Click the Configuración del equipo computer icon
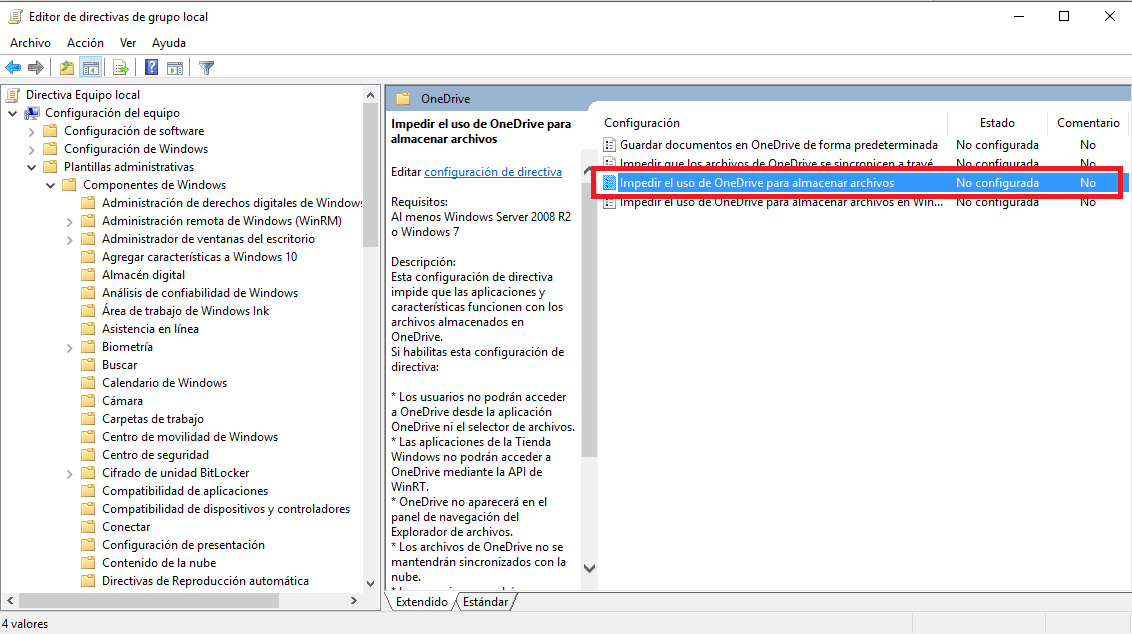The height and width of the screenshot is (634, 1132). pyautogui.click(x=32, y=113)
